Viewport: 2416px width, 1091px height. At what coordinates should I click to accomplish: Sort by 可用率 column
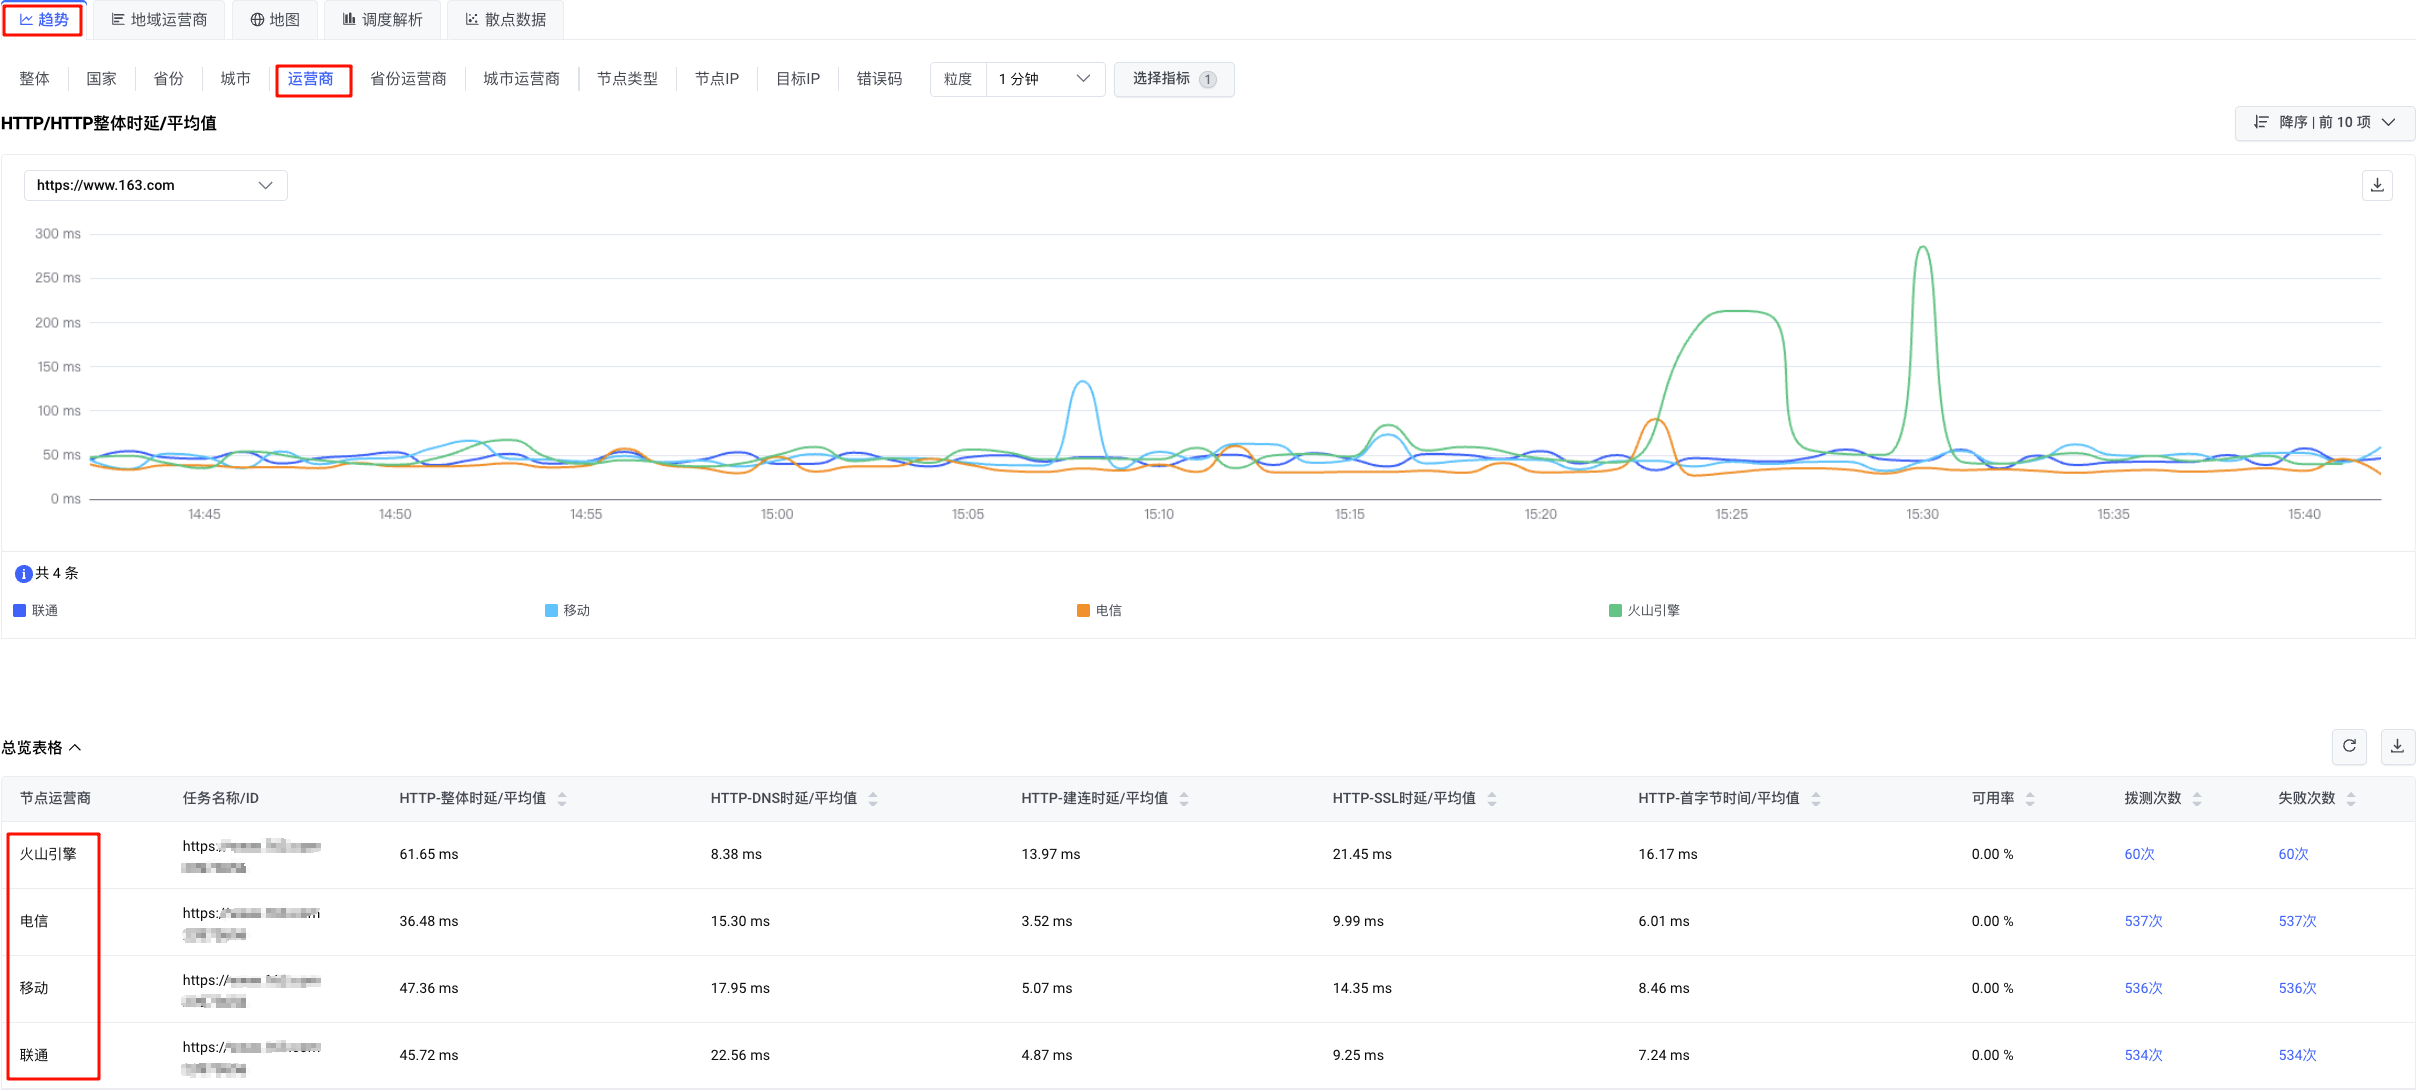2030,799
